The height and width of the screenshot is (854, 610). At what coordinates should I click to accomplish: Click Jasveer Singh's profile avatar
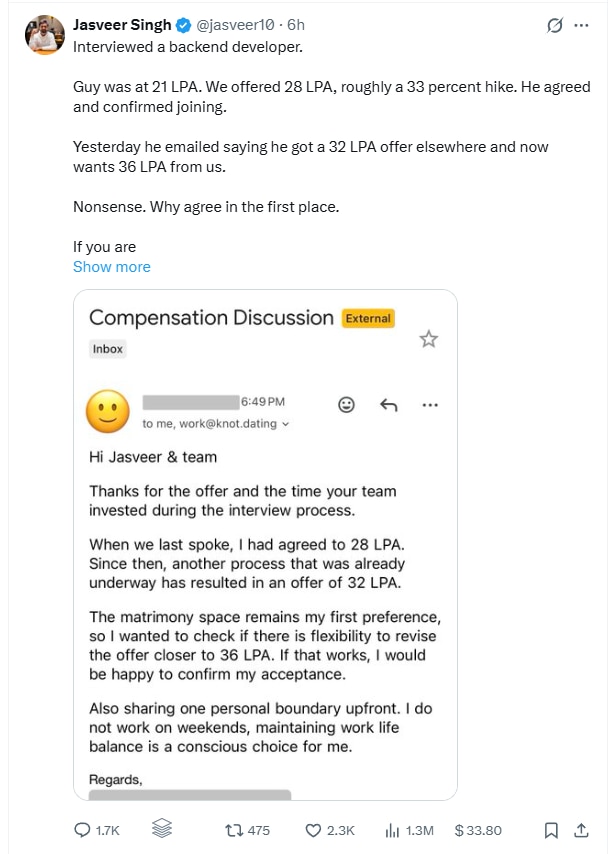coord(45,36)
